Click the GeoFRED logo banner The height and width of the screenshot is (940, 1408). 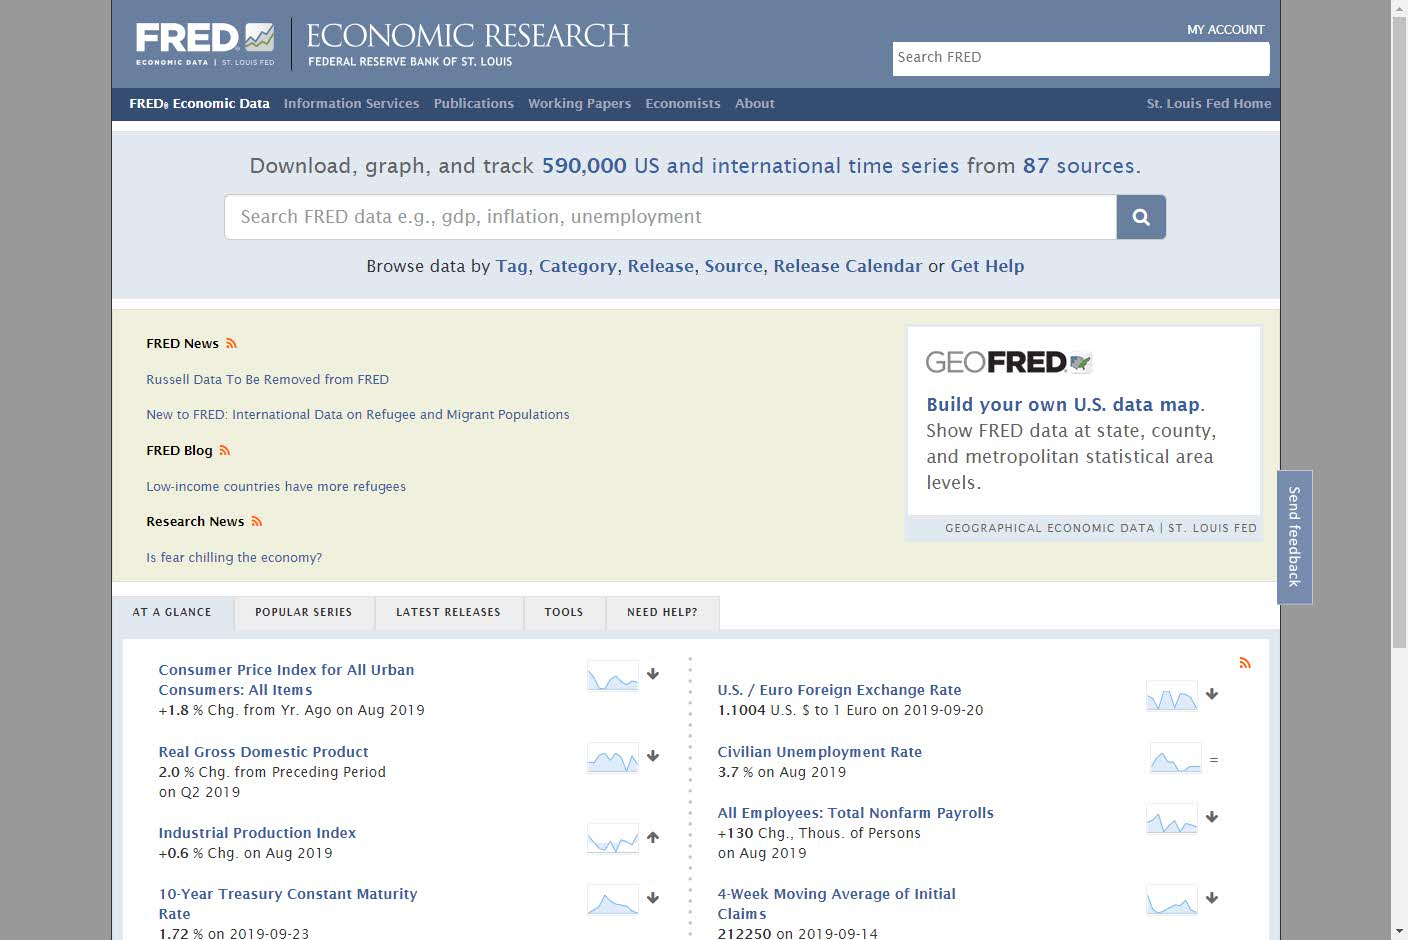pyautogui.click(x=1008, y=362)
